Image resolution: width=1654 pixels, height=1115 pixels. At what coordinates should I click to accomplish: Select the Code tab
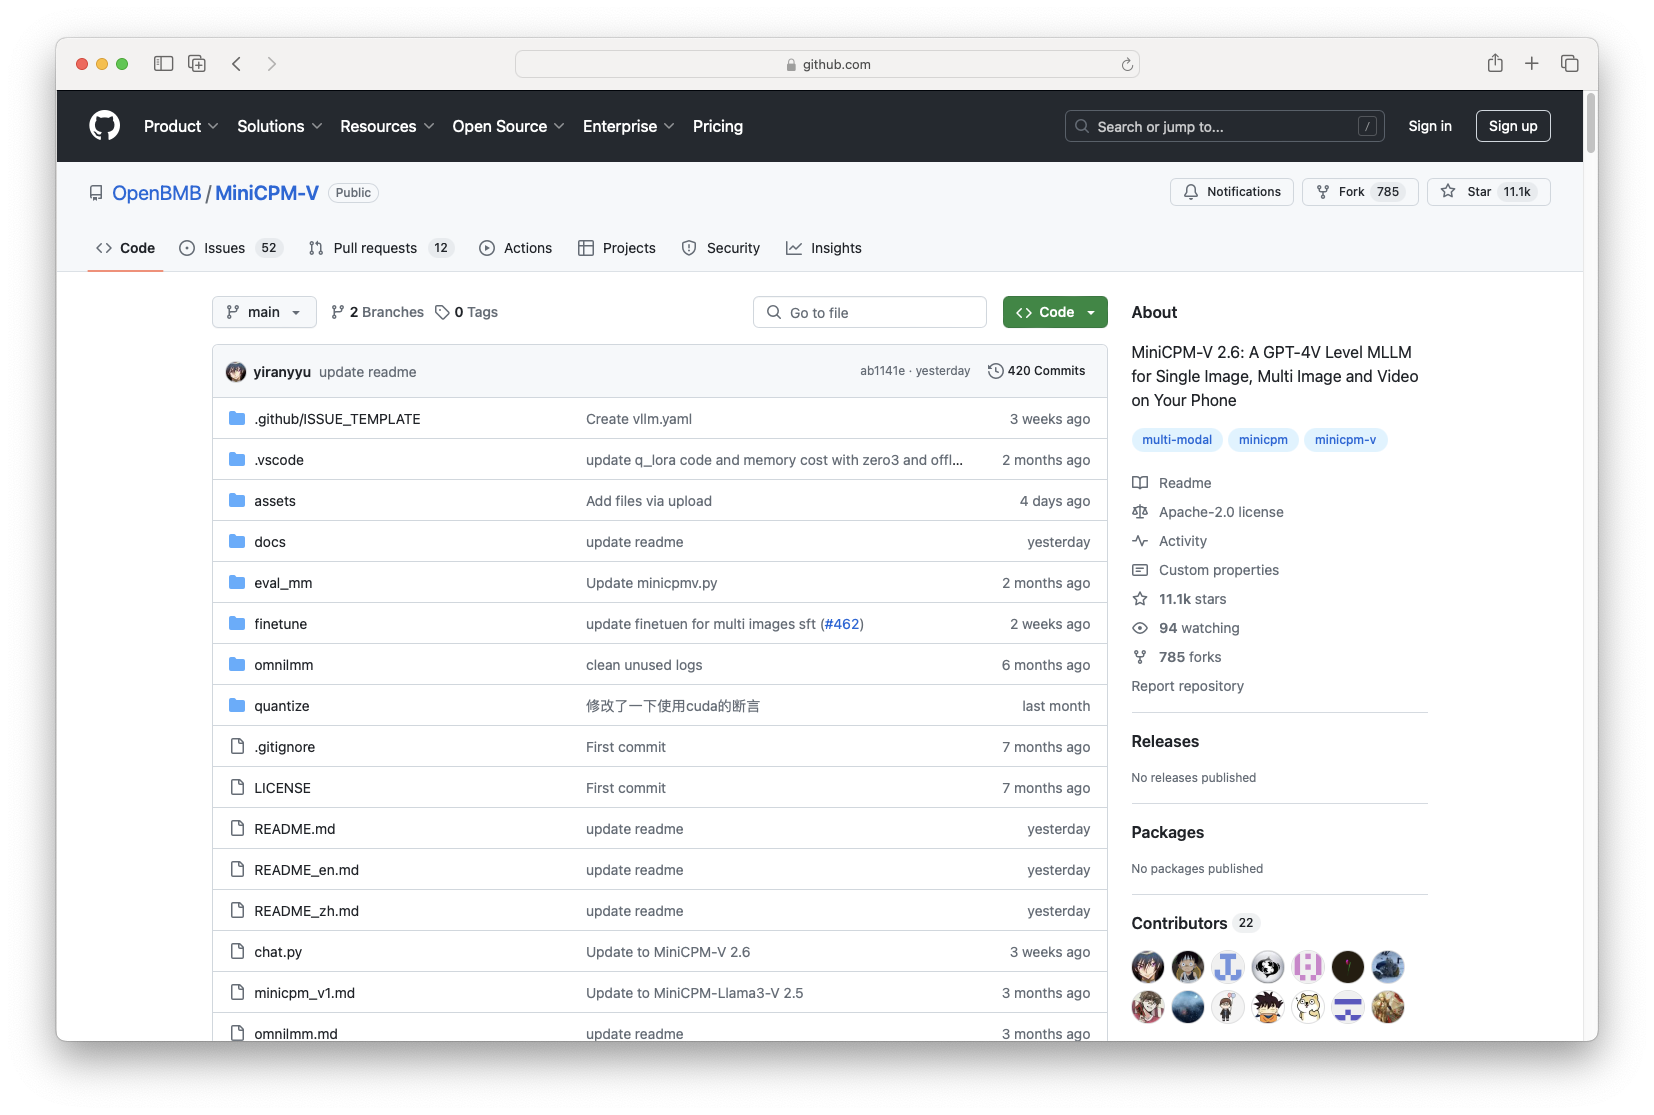[x=126, y=248]
